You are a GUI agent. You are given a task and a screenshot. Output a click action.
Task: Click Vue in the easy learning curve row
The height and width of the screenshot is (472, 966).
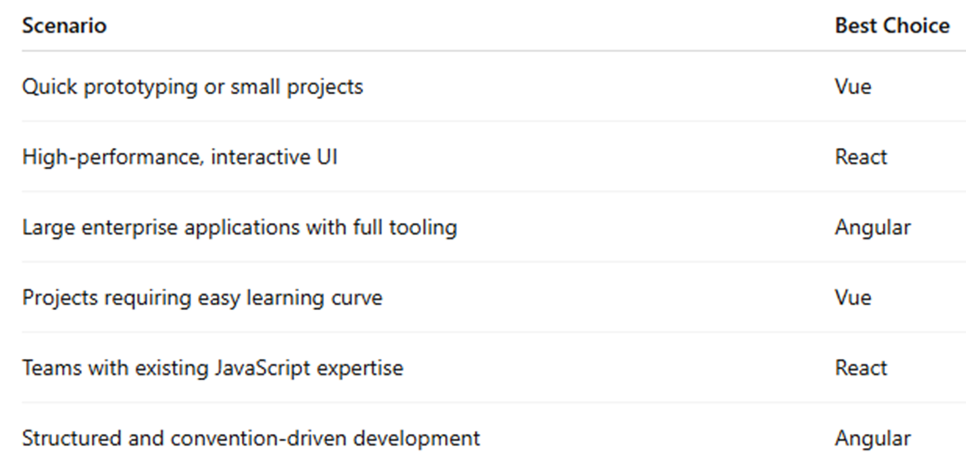click(853, 298)
